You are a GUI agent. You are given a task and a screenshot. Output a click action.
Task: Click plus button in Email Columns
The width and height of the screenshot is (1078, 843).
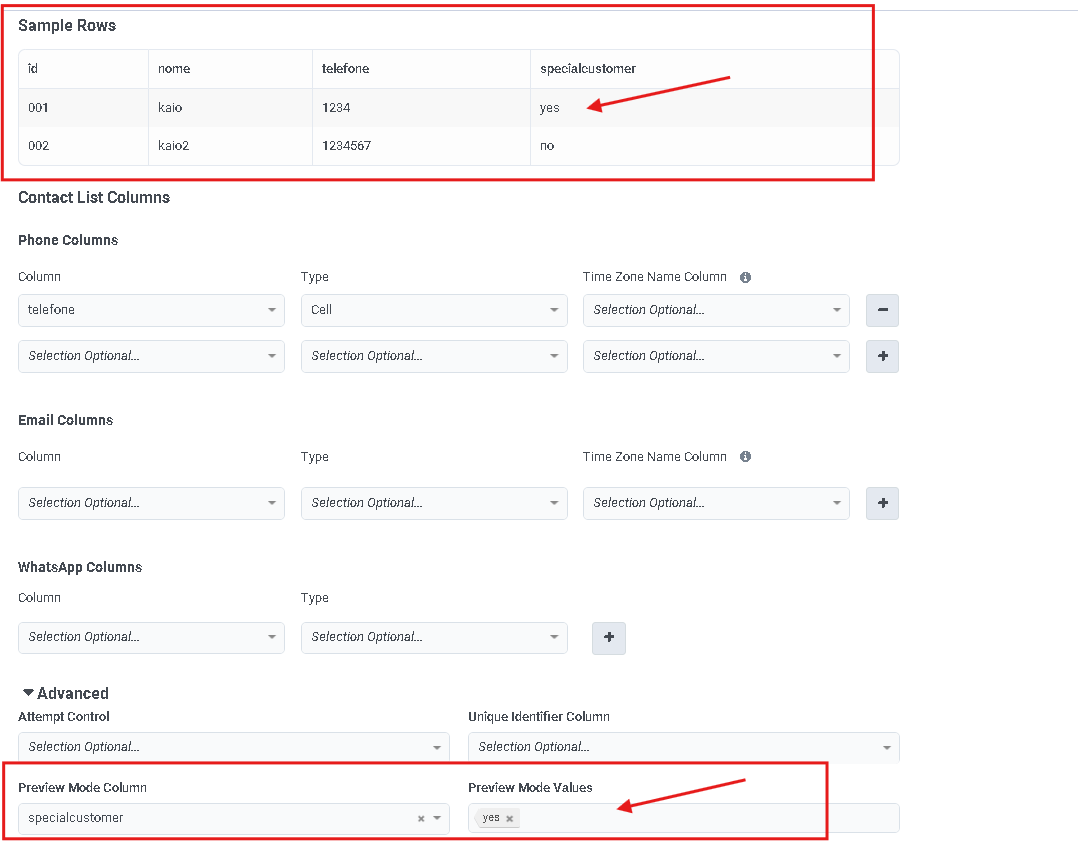882,503
